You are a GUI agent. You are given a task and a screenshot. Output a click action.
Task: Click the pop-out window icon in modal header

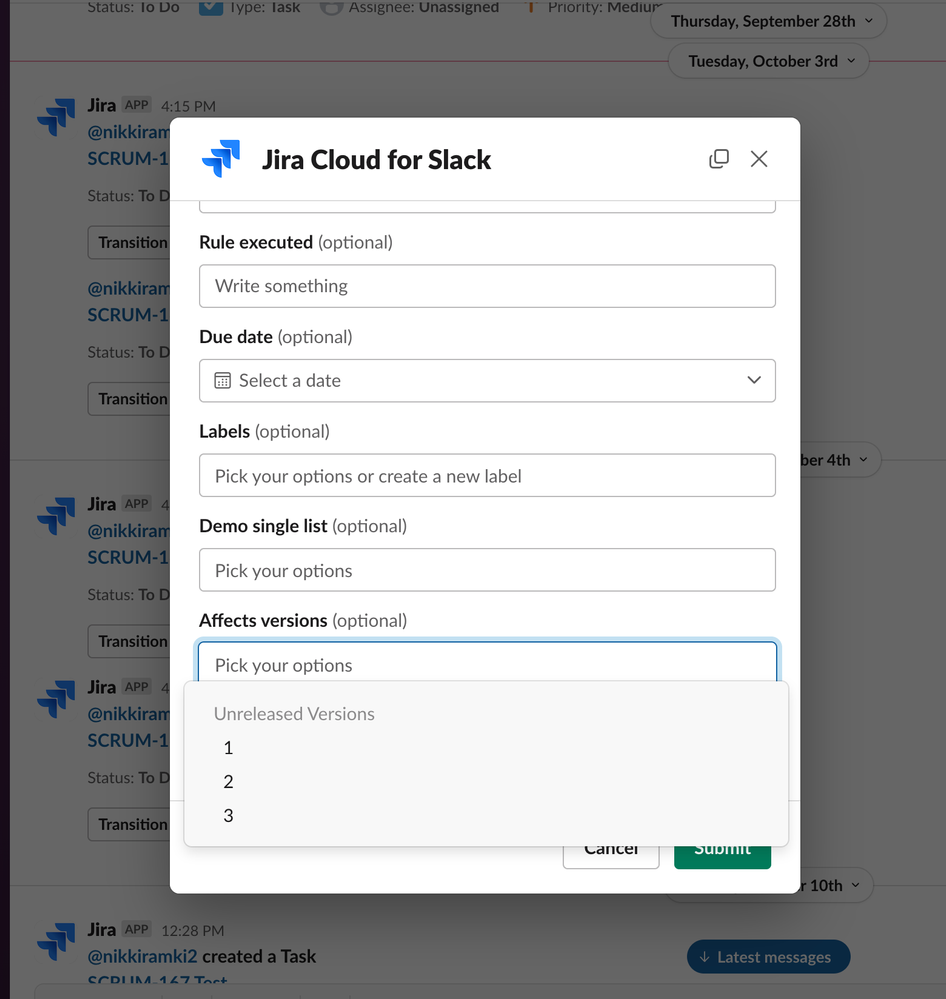point(719,159)
